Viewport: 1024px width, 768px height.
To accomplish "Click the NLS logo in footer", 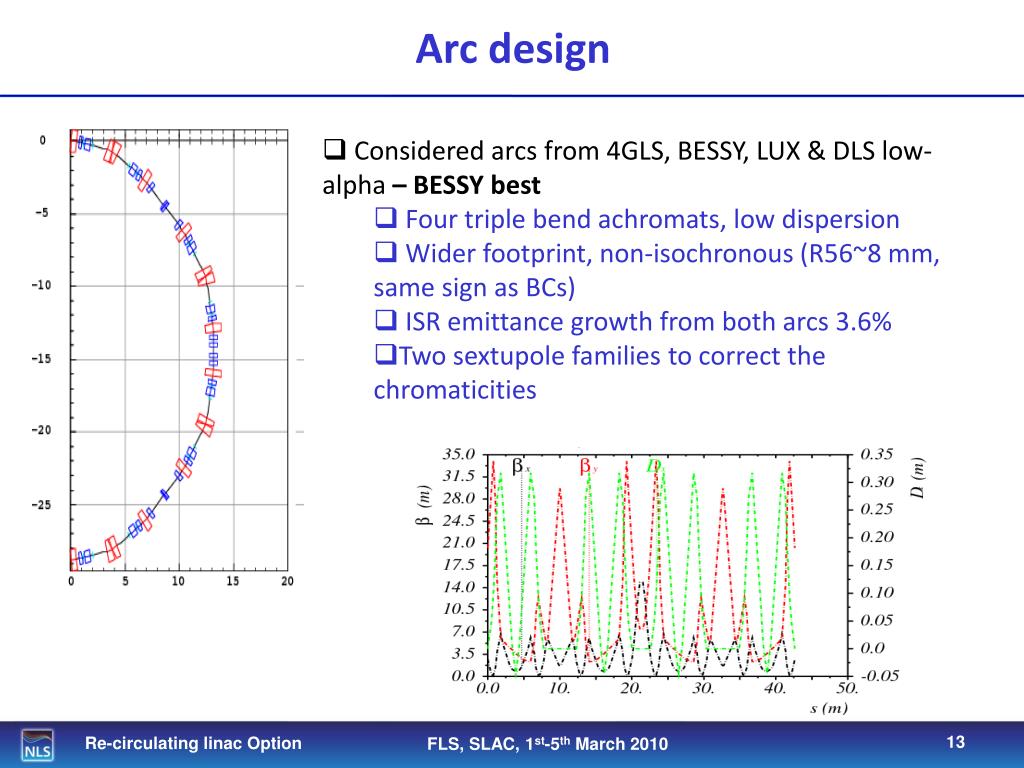I will (x=37, y=745).
